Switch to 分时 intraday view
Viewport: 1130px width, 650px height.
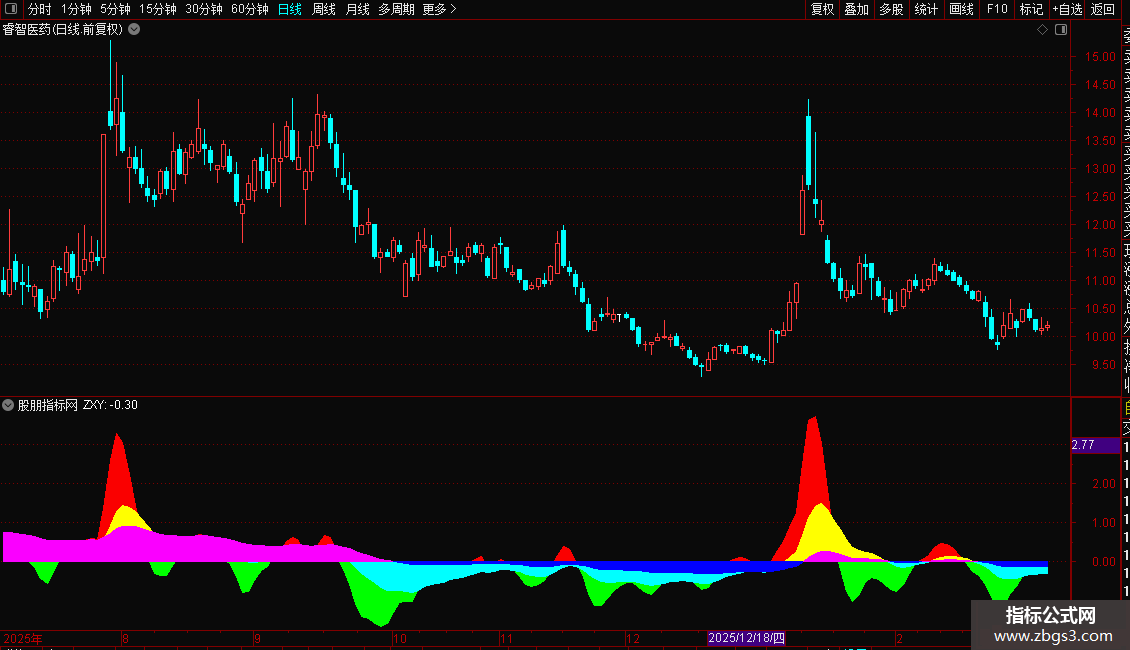click(x=40, y=9)
